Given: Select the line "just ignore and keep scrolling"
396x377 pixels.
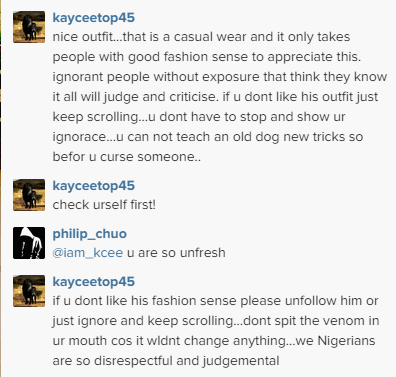Looking at the screenshot, I should click(x=216, y=321).
